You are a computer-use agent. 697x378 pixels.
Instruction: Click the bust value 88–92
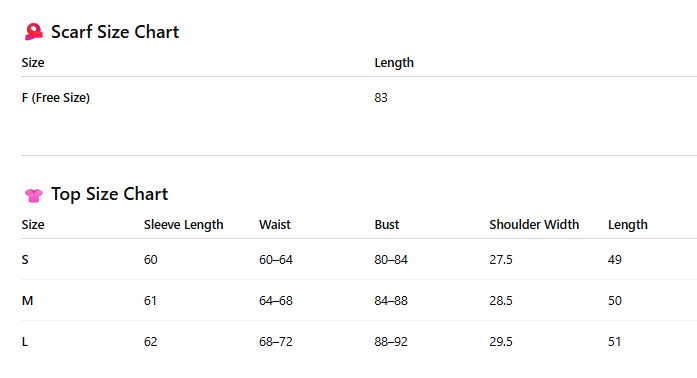point(391,342)
